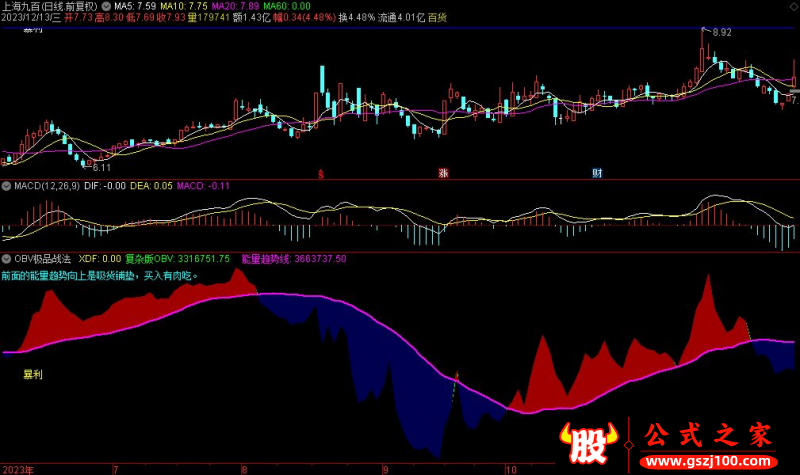Screen dimensions: 800x475
Task: Click the 8.92 high price label
Action: tap(722, 33)
